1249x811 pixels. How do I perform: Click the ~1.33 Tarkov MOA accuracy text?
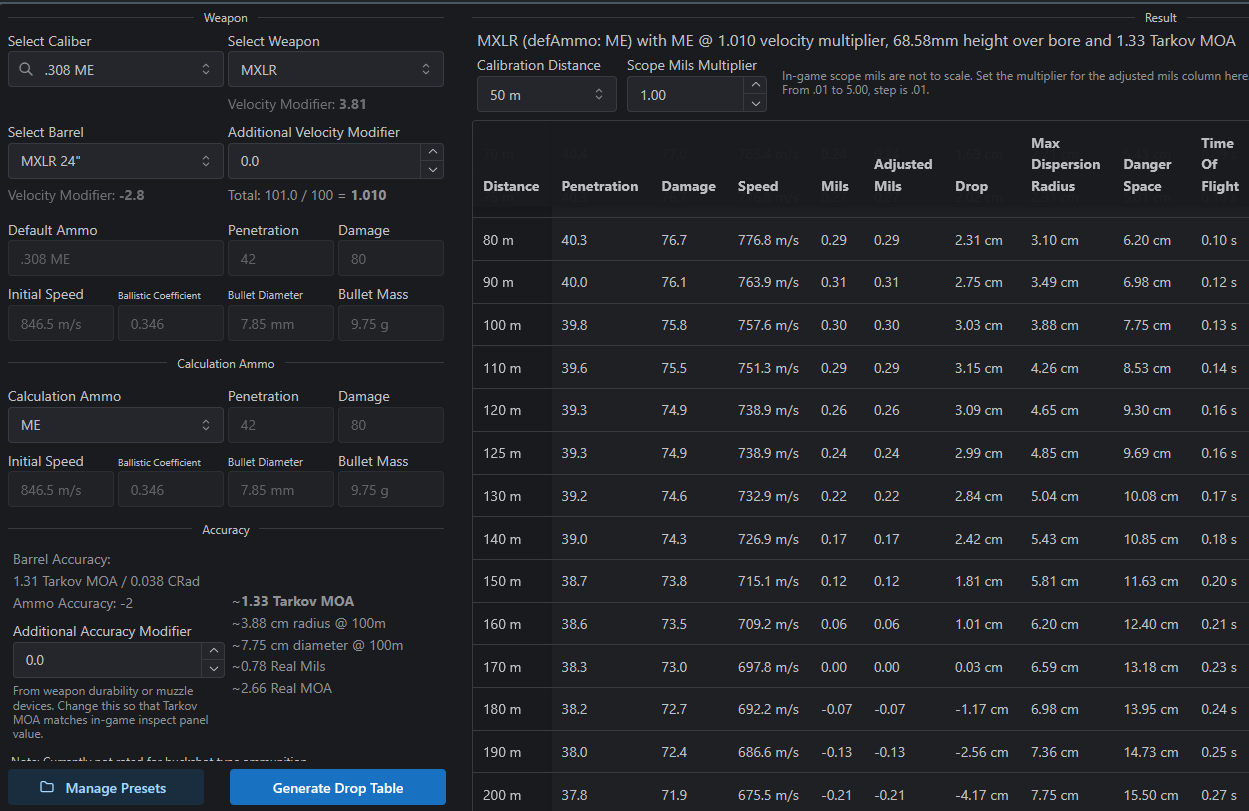tap(293, 601)
